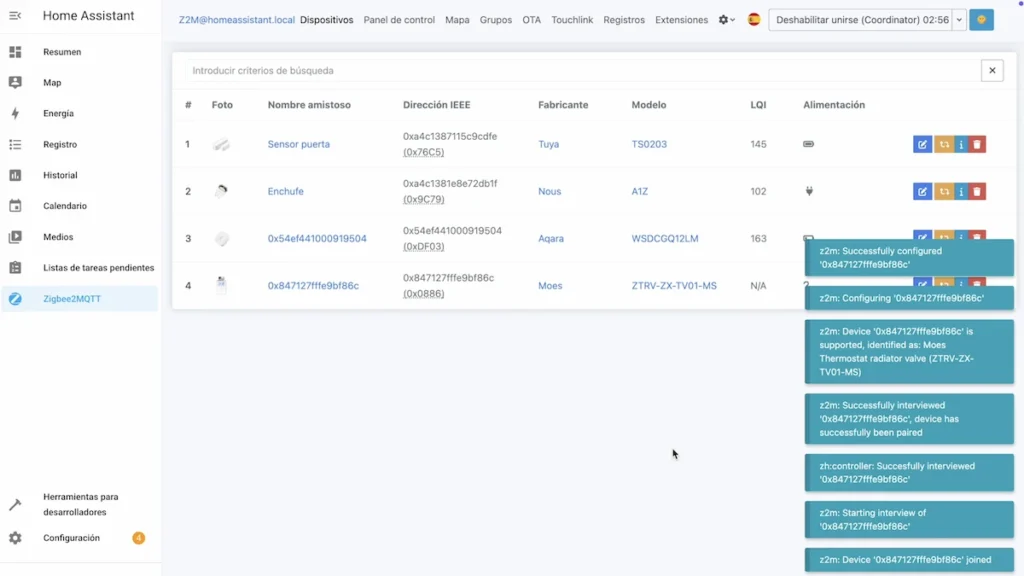
Task: Focus the search criteria input field
Action: (x=583, y=71)
